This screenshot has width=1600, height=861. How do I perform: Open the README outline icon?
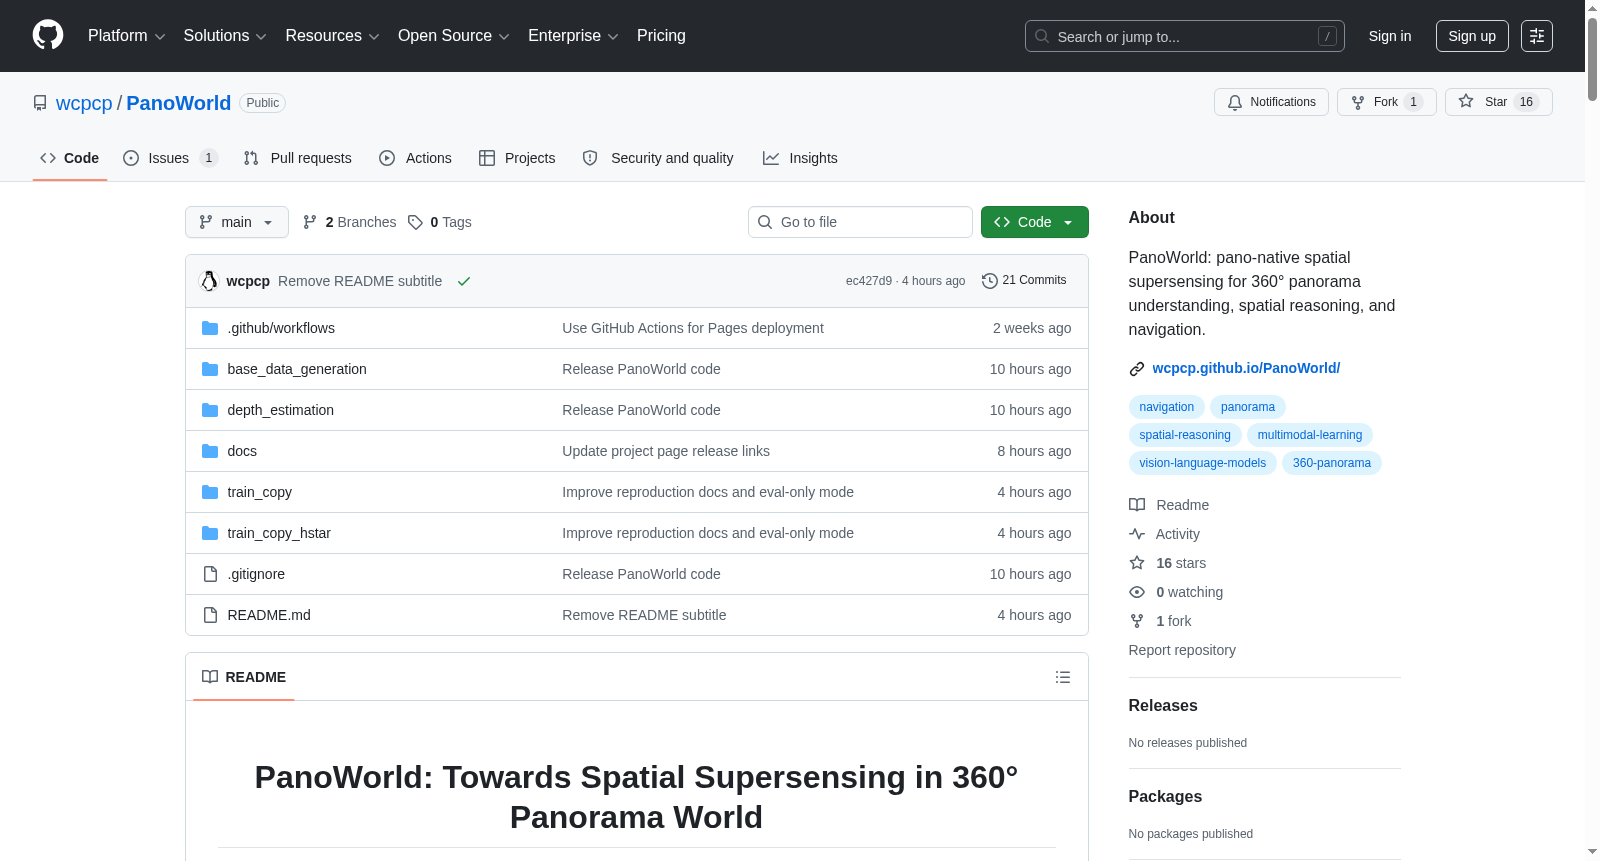(x=1063, y=677)
